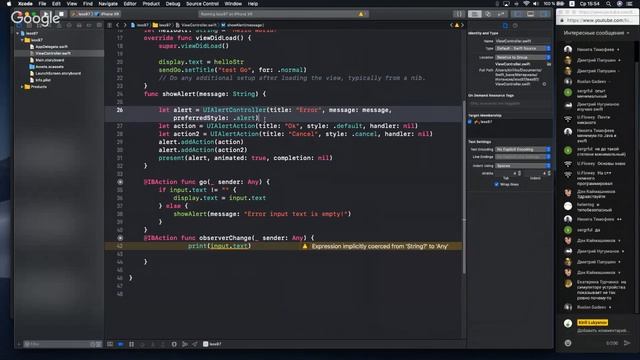Open the Editor menu
The width and height of the screenshot is (640, 360).
tap(130, 4)
